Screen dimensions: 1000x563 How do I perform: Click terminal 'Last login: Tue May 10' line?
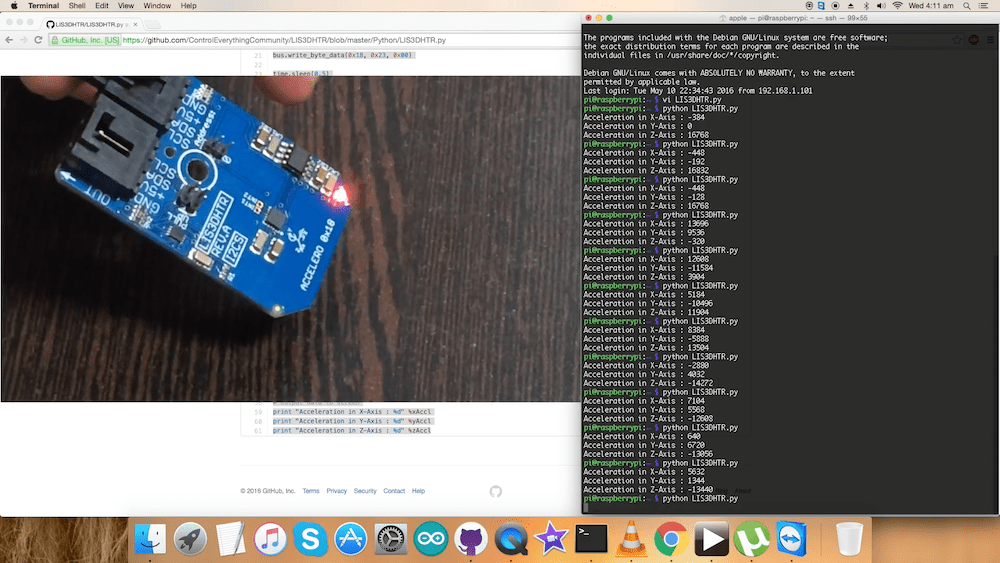tap(698, 91)
